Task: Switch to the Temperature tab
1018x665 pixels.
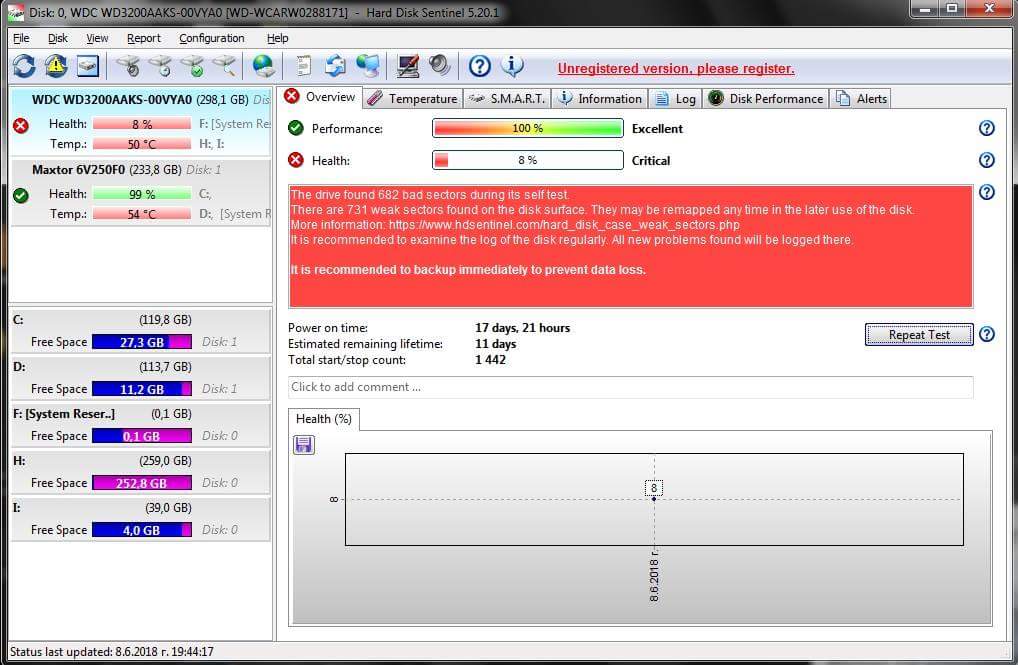Action: point(413,99)
